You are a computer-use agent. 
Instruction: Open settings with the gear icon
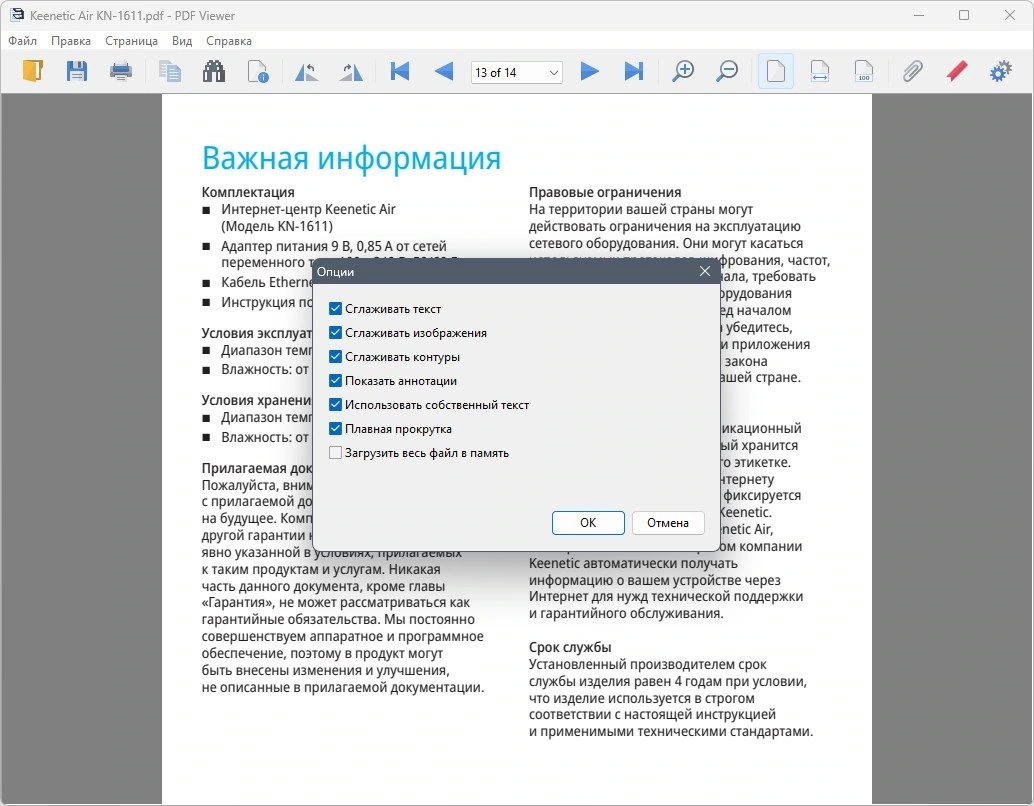pos(1001,71)
